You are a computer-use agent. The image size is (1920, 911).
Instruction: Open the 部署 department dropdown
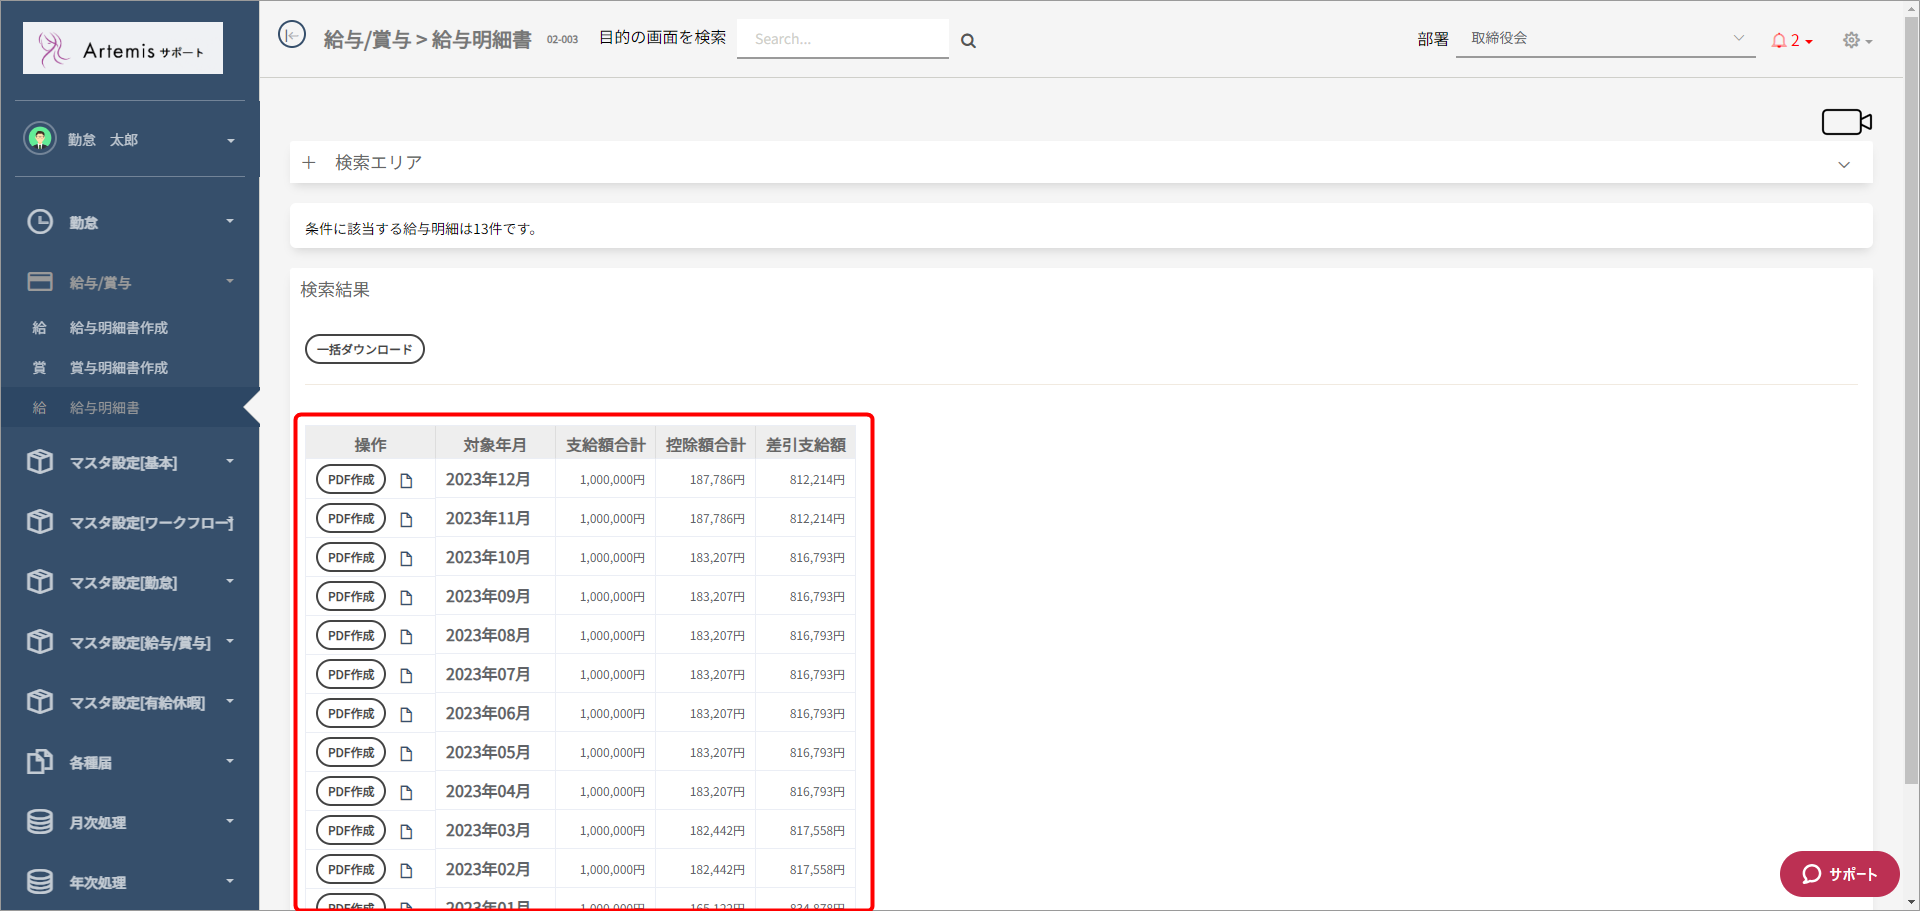1604,39
